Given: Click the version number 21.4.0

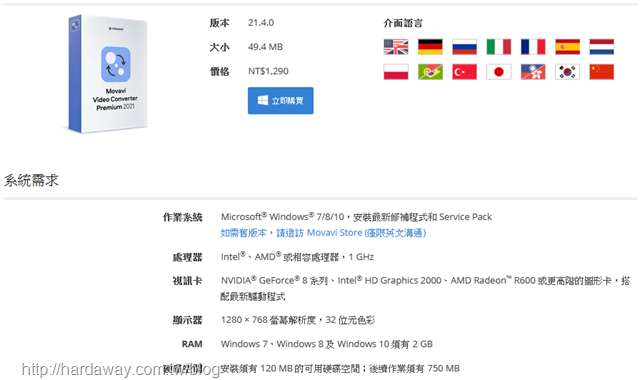Looking at the screenshot, I should 261,22.
